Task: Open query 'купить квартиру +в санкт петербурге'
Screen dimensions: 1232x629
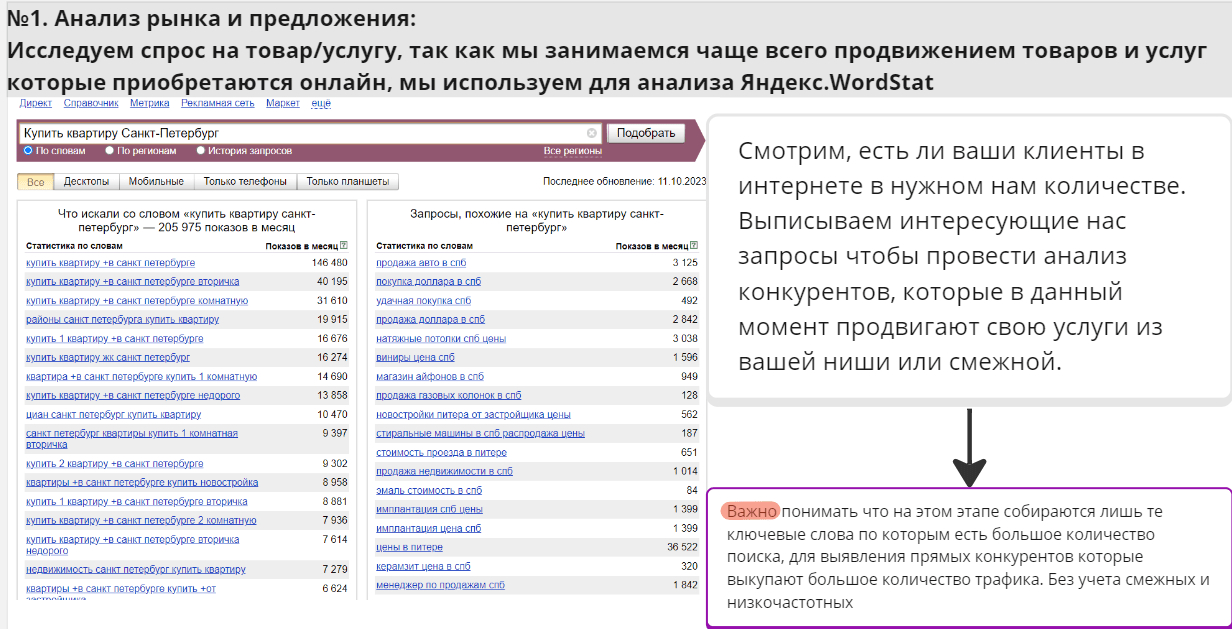Action: pos(111,262)
